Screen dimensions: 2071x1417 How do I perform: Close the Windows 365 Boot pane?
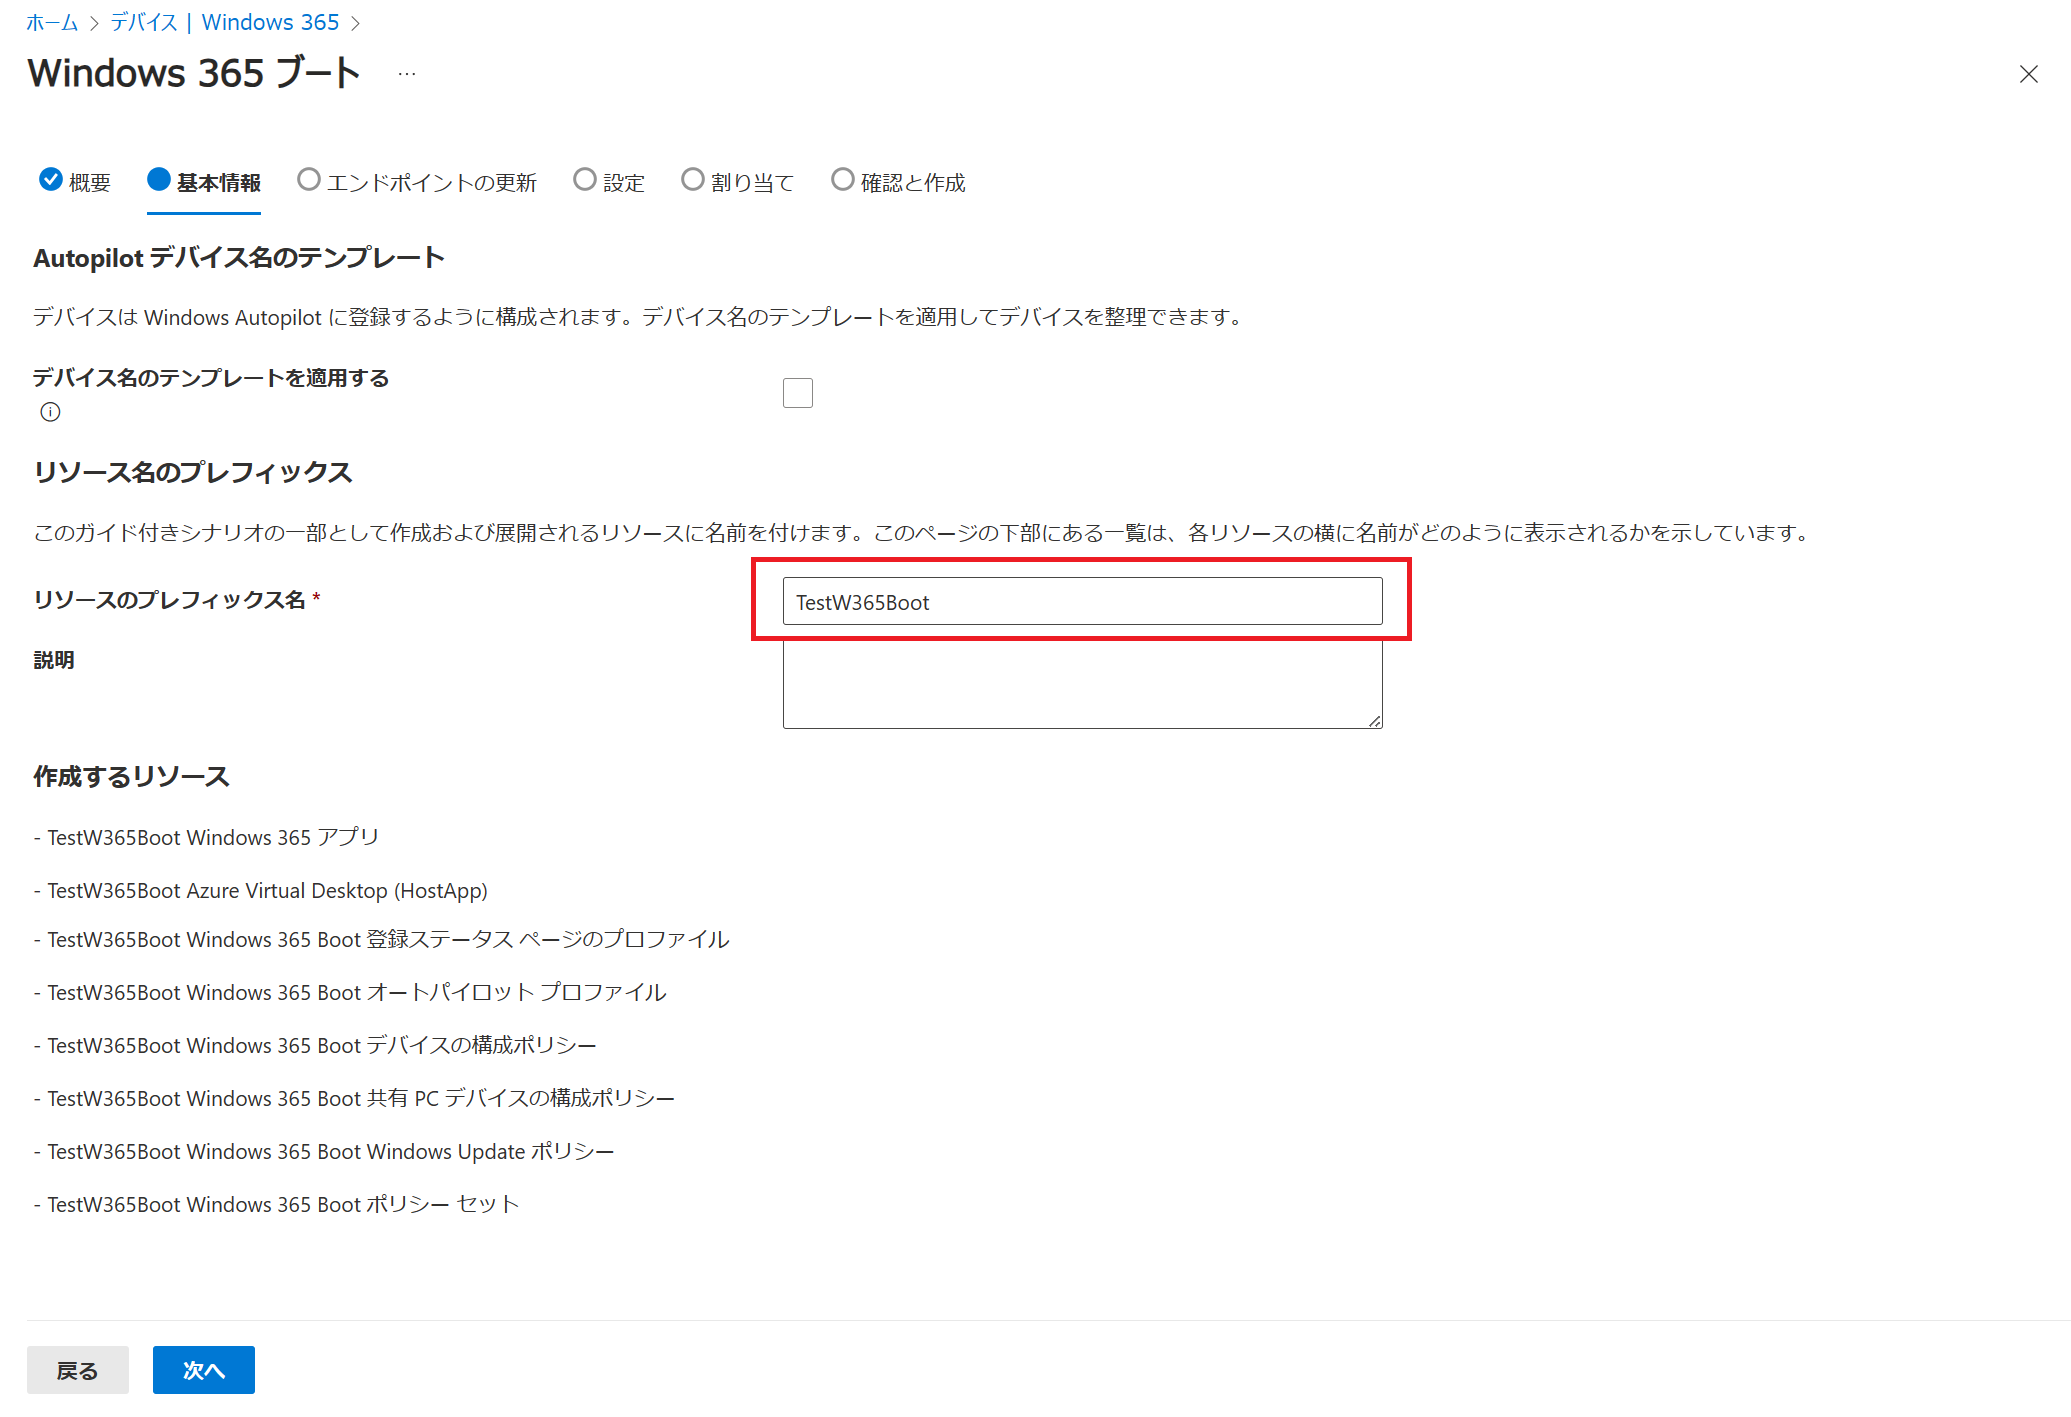coord(2028,74)
